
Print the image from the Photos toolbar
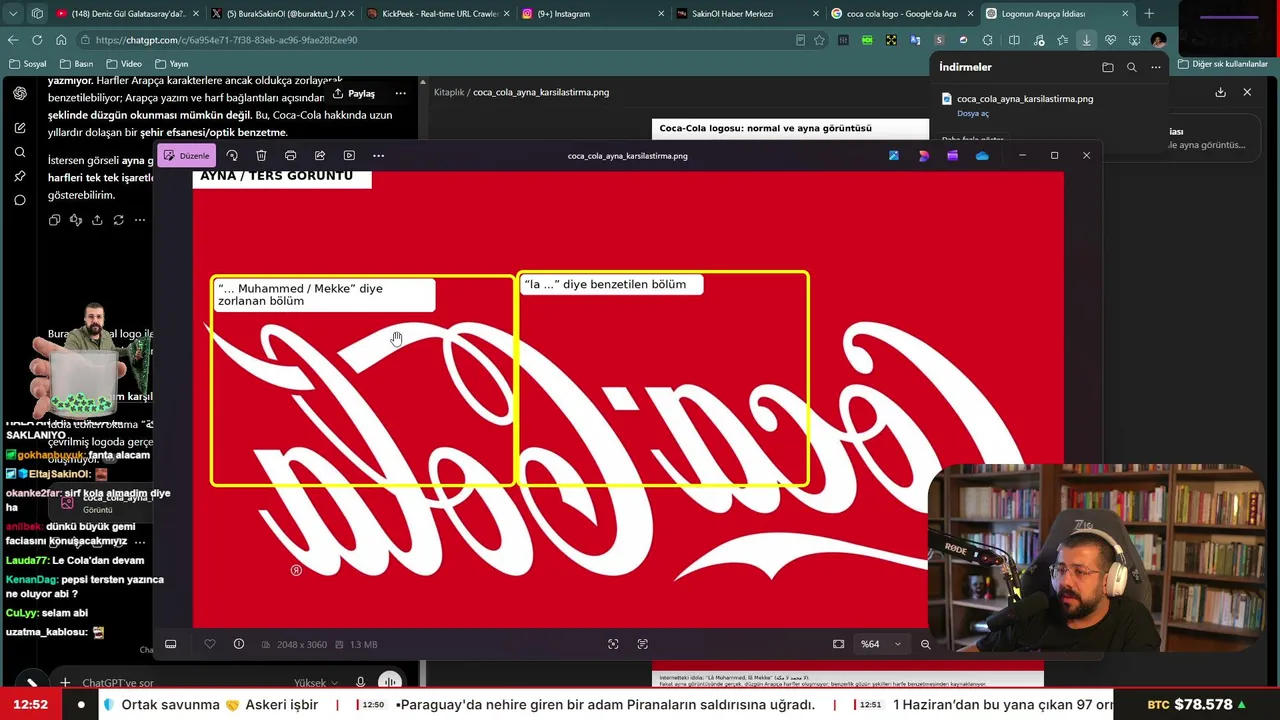[290, 156]
